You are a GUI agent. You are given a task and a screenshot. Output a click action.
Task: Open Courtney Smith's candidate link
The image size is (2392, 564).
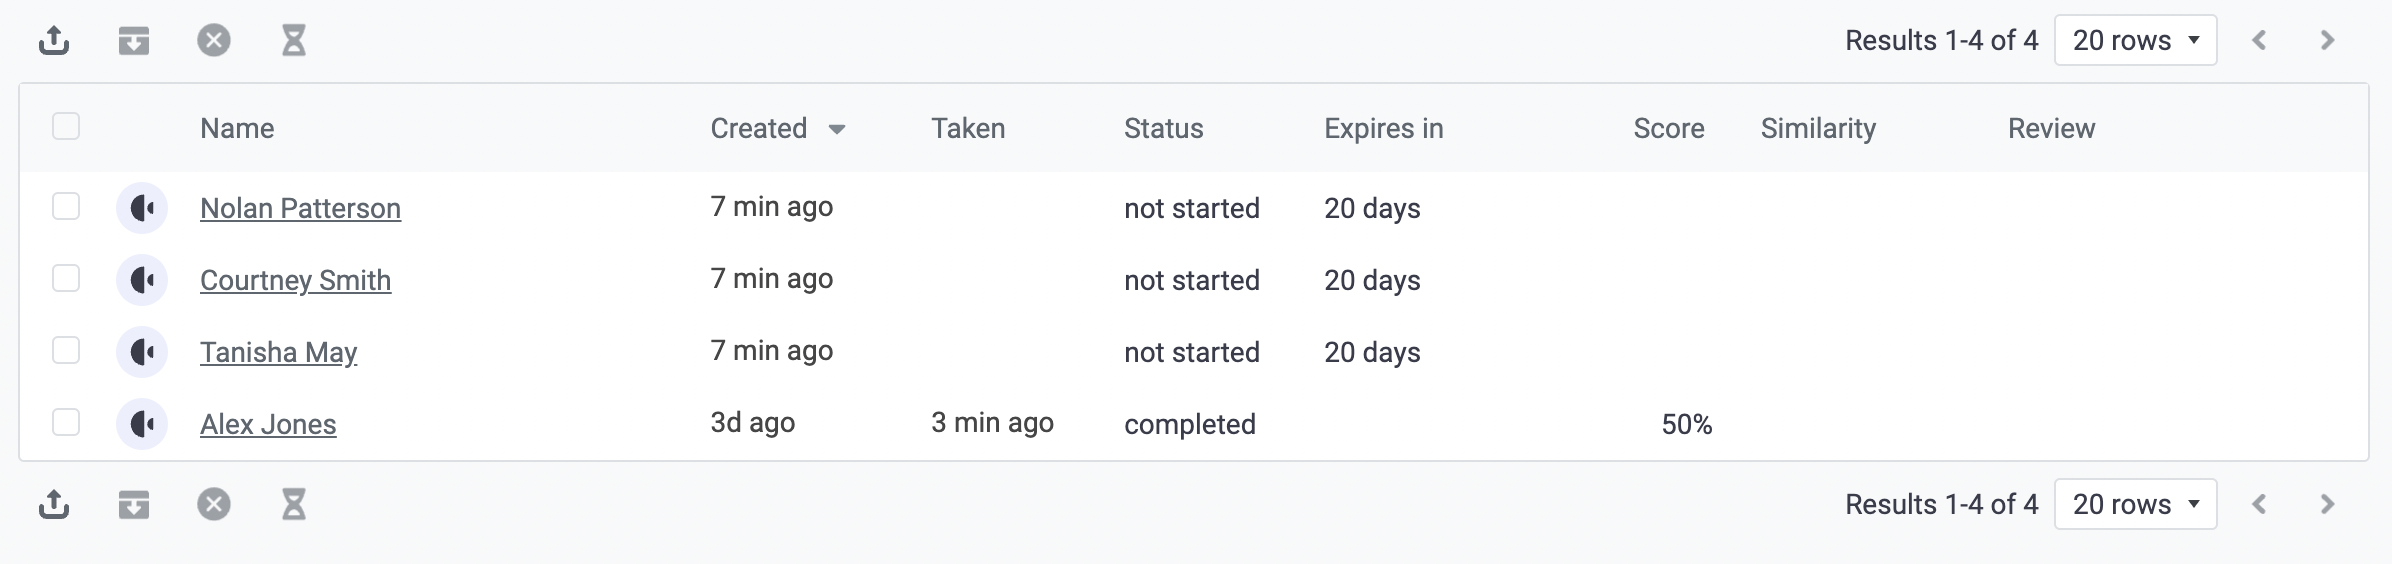tap(296, 281)
